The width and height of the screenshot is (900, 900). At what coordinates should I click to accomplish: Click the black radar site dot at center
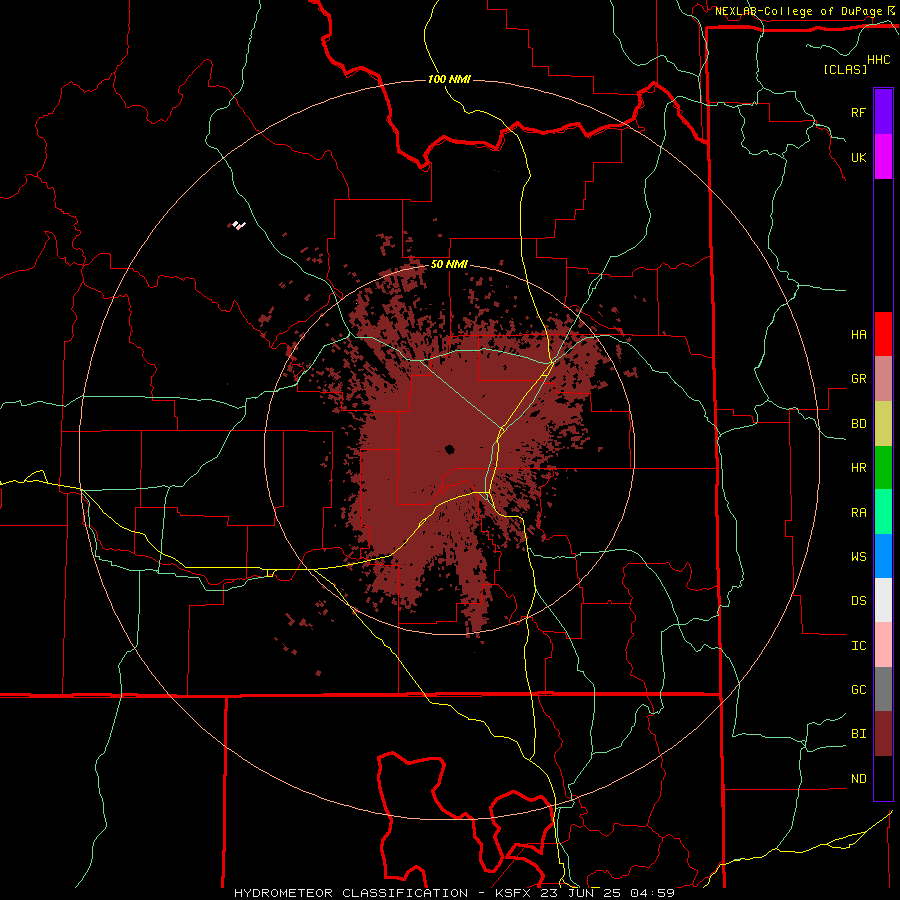pyautogui.click(x=449, y=449)
